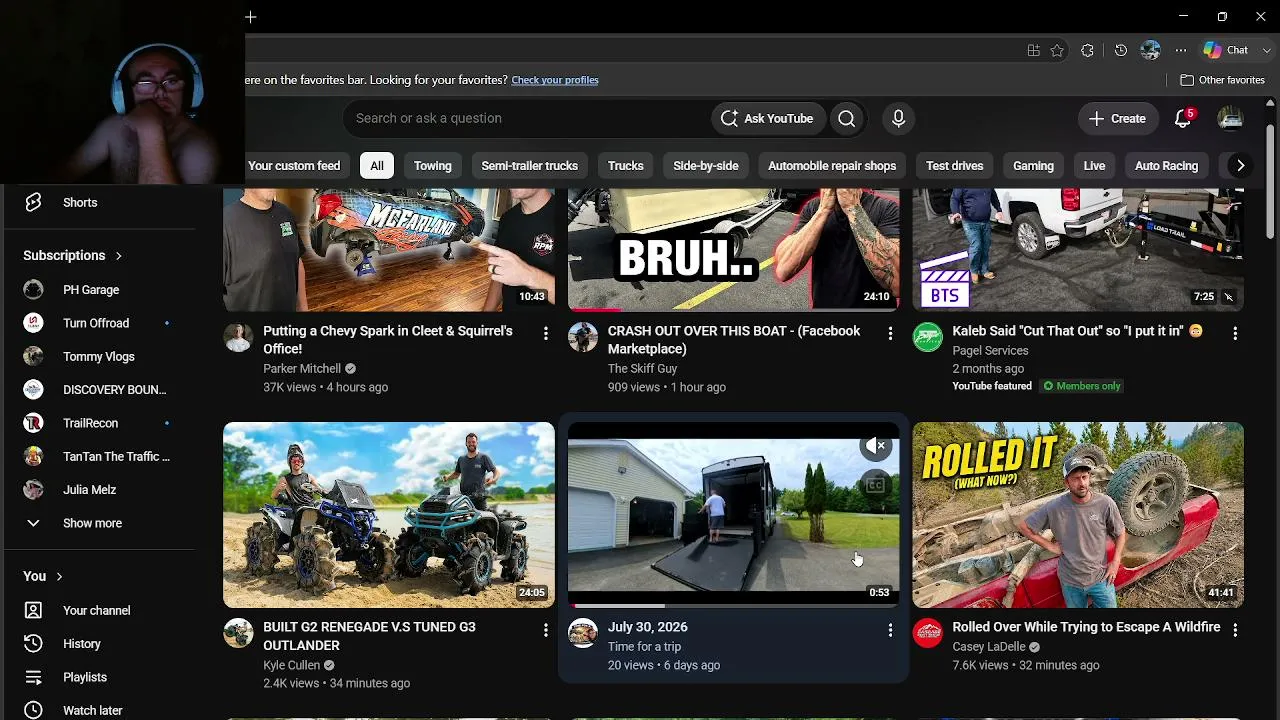Toggle captions on the video preview
The width and height of the screenshot is (1280, 720).
tap(876, 485)
